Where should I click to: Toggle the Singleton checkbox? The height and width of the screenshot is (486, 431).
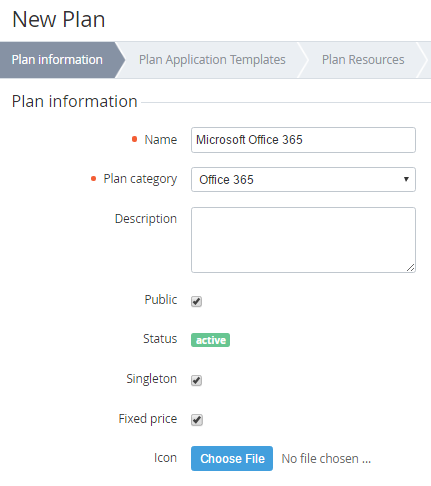coord(196,380)
